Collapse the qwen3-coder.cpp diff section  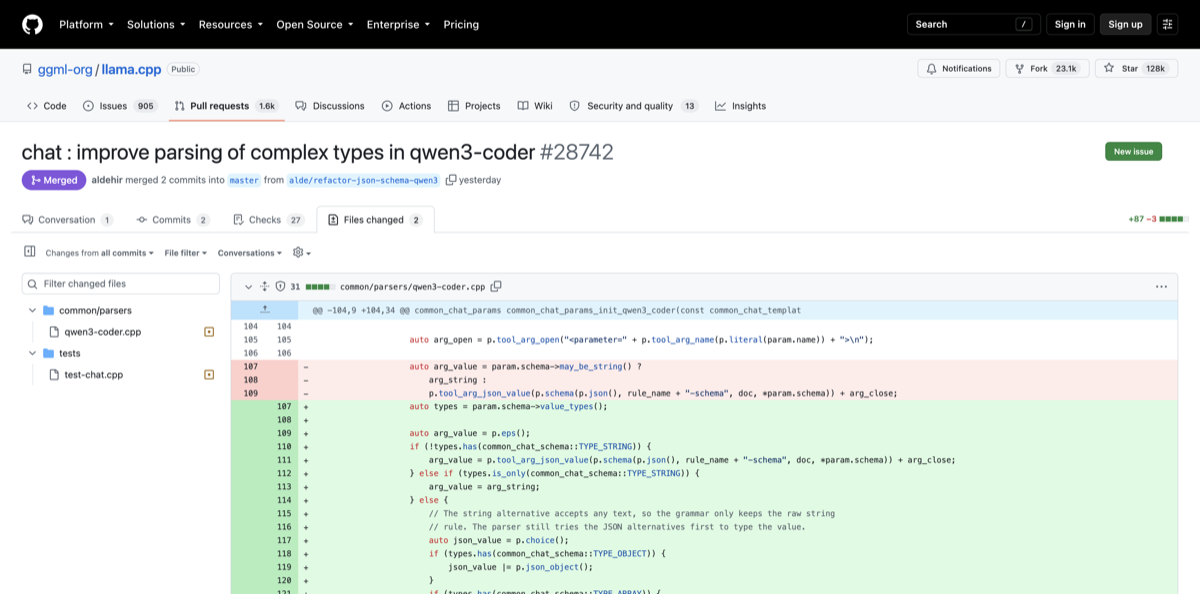coord(248,287)
